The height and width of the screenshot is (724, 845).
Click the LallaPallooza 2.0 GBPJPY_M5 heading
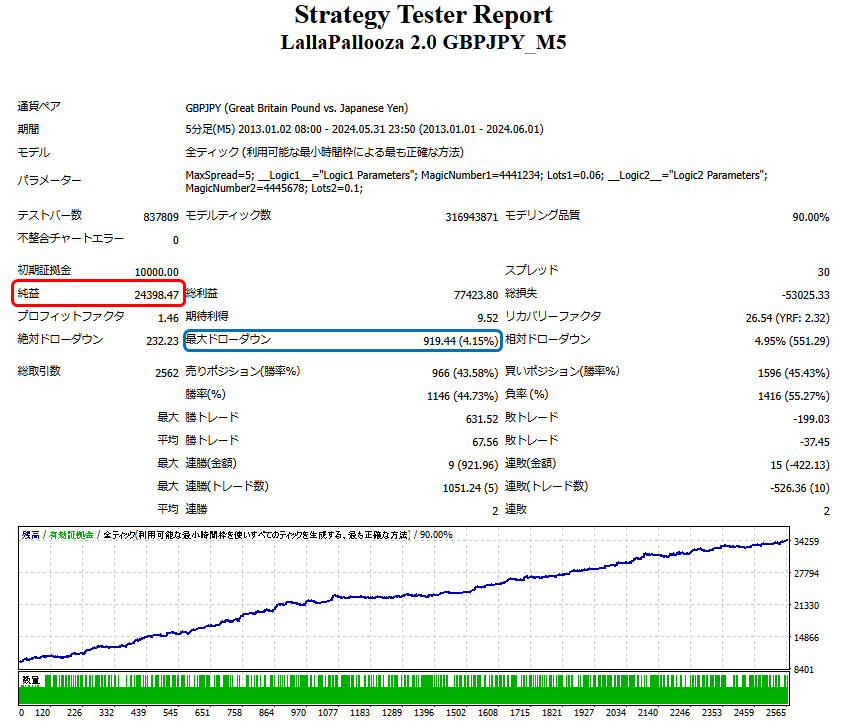[423, 42]
